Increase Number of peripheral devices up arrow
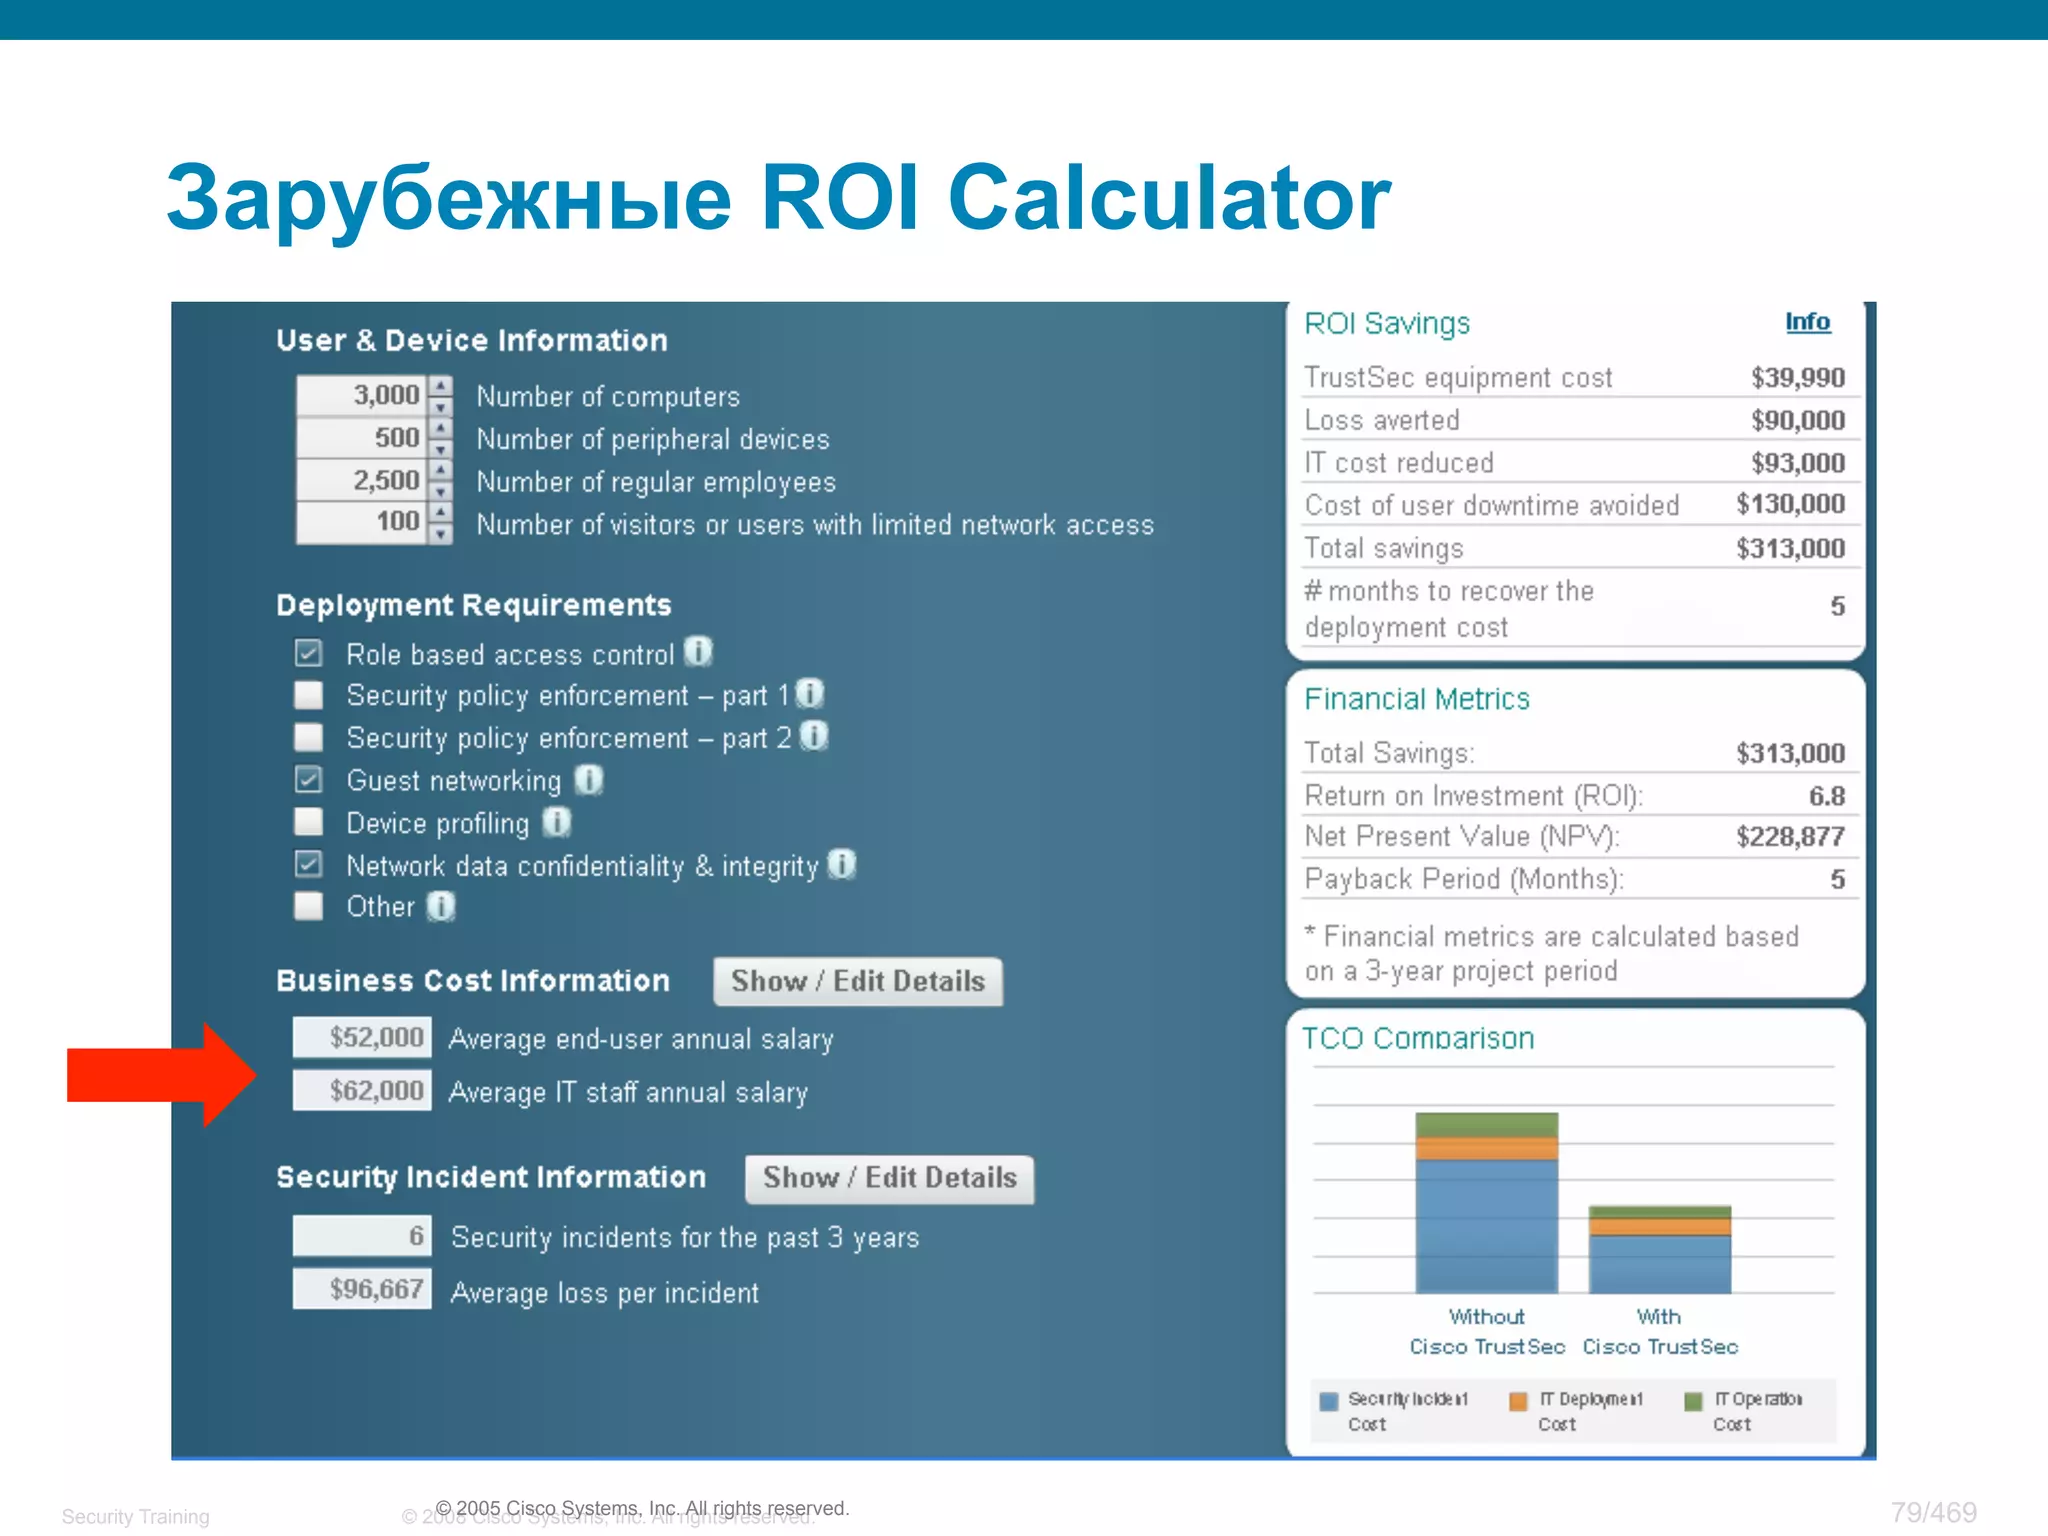 pyautogui.click(x=440, y=428)
